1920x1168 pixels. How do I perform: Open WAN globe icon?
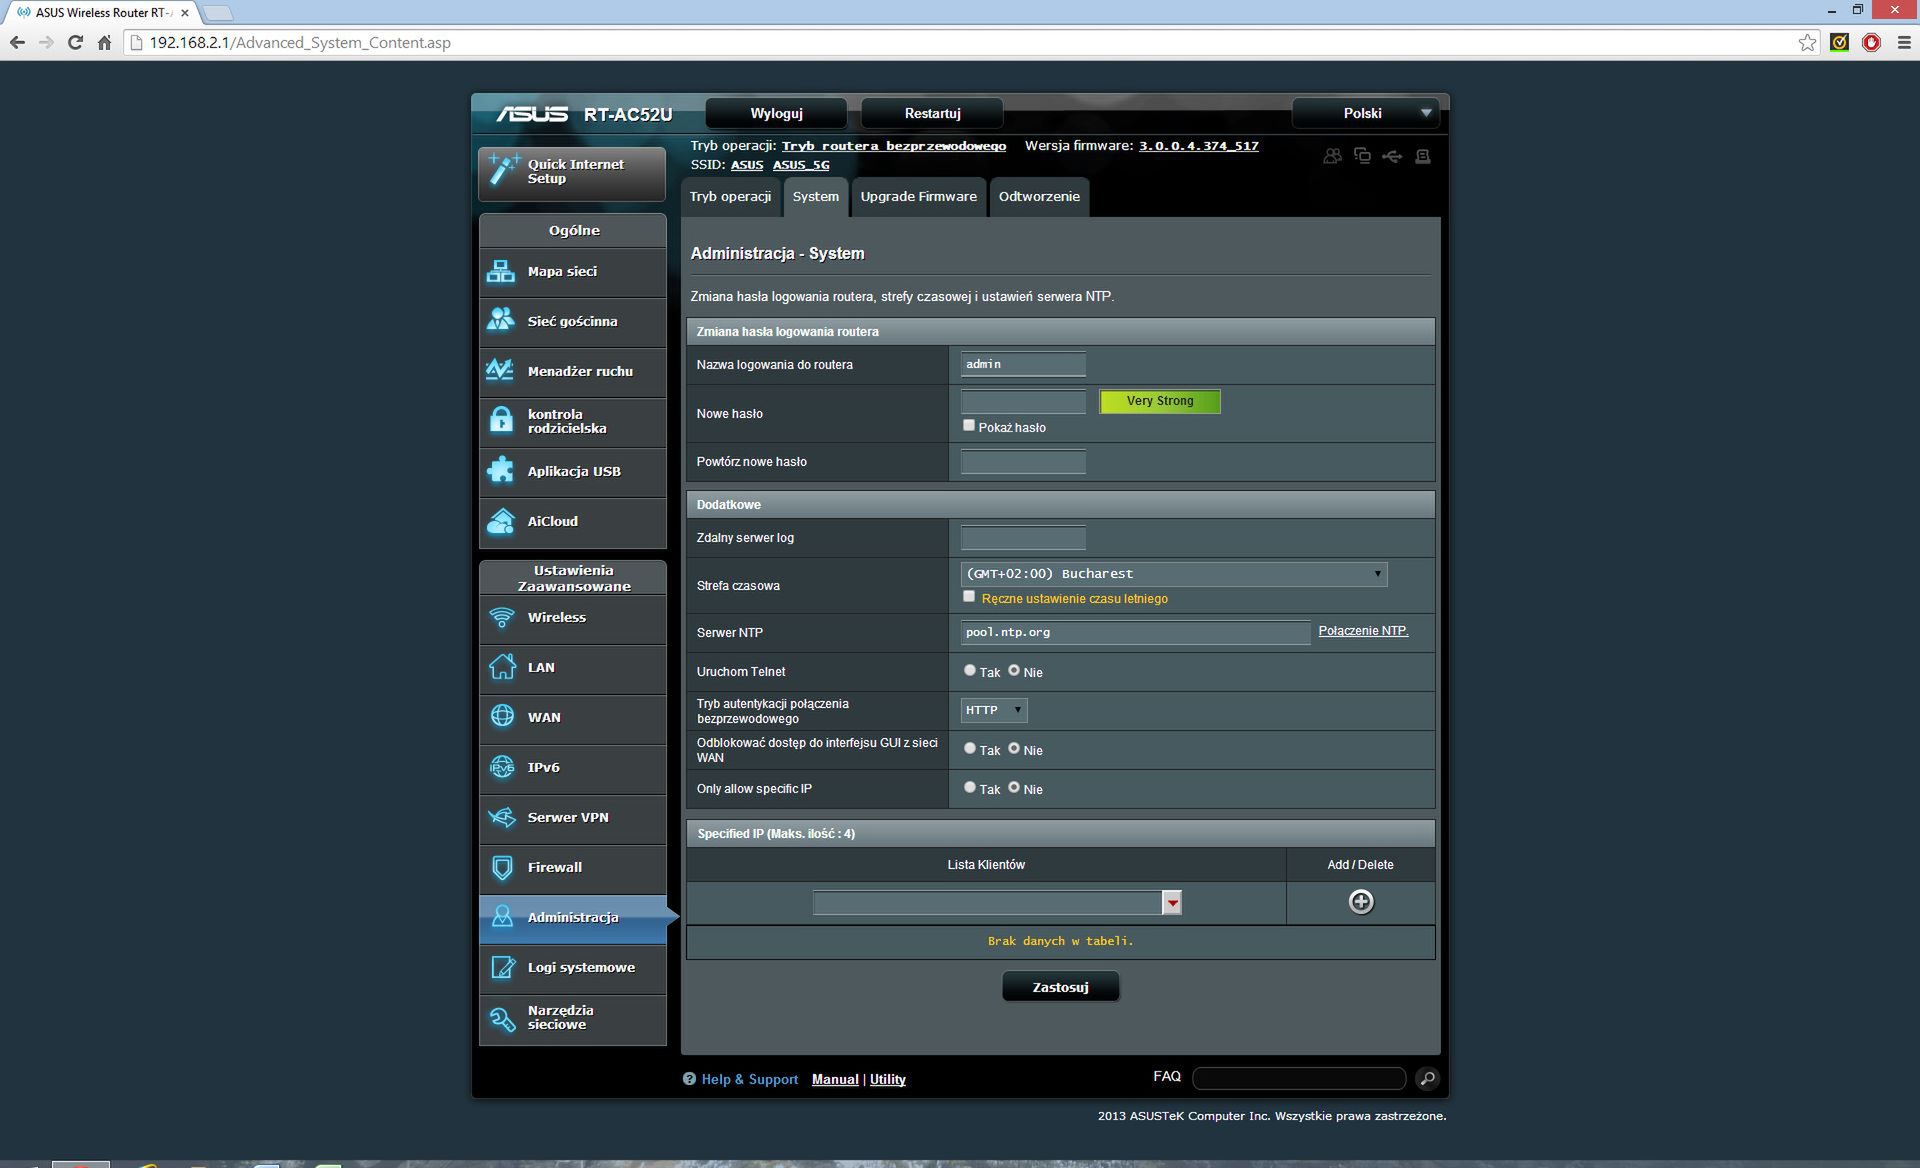502,717
